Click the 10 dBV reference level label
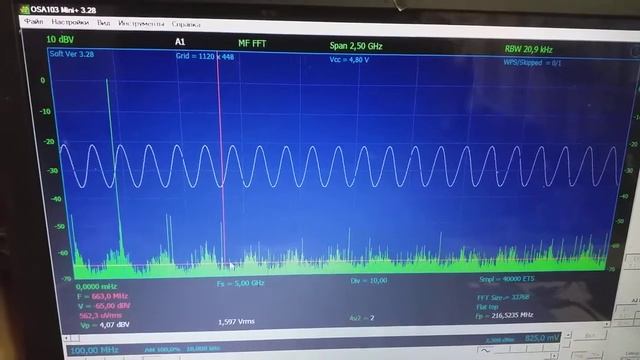The image size is (640, 360). pyautogui.click(x=60, y=39)
